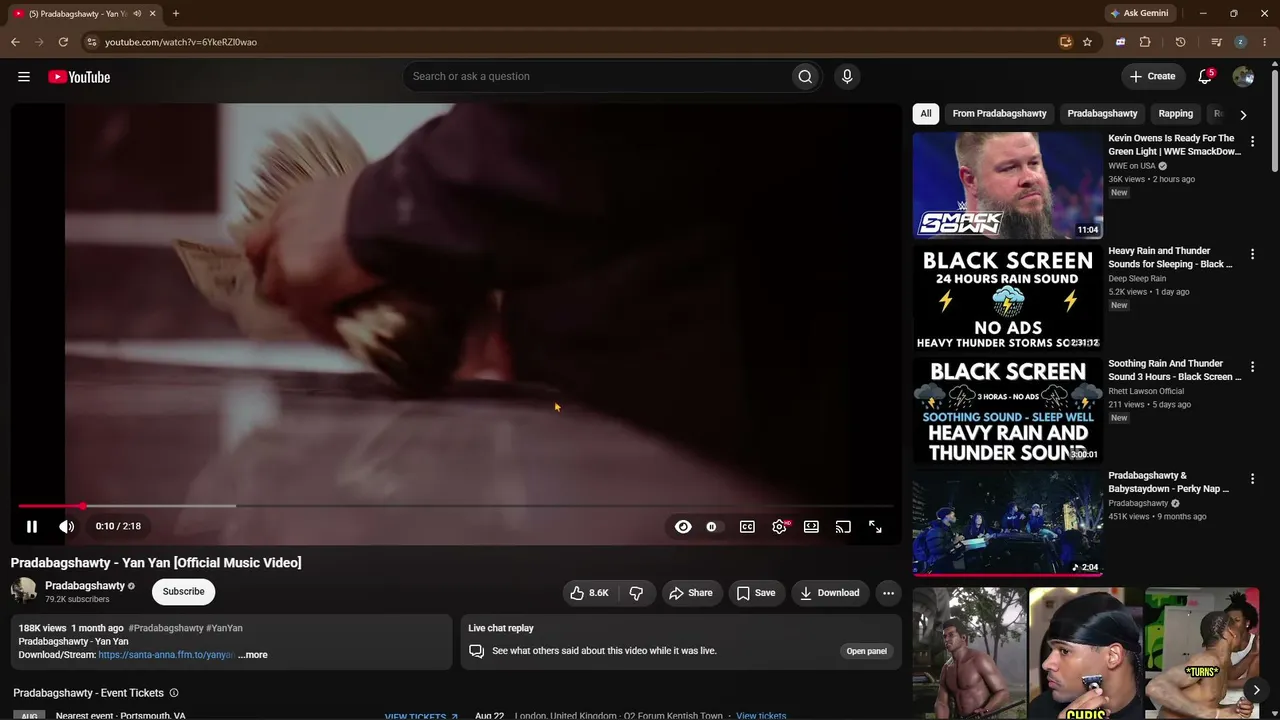Image resolution: width=1280 pixels, height=720 pixels.
Task: Open browser history clock icon
Action: pyautogui.click(x=1180, y=42)
